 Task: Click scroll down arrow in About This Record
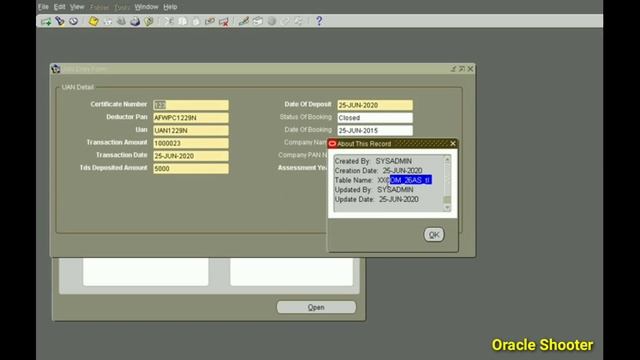click(447, 207)
